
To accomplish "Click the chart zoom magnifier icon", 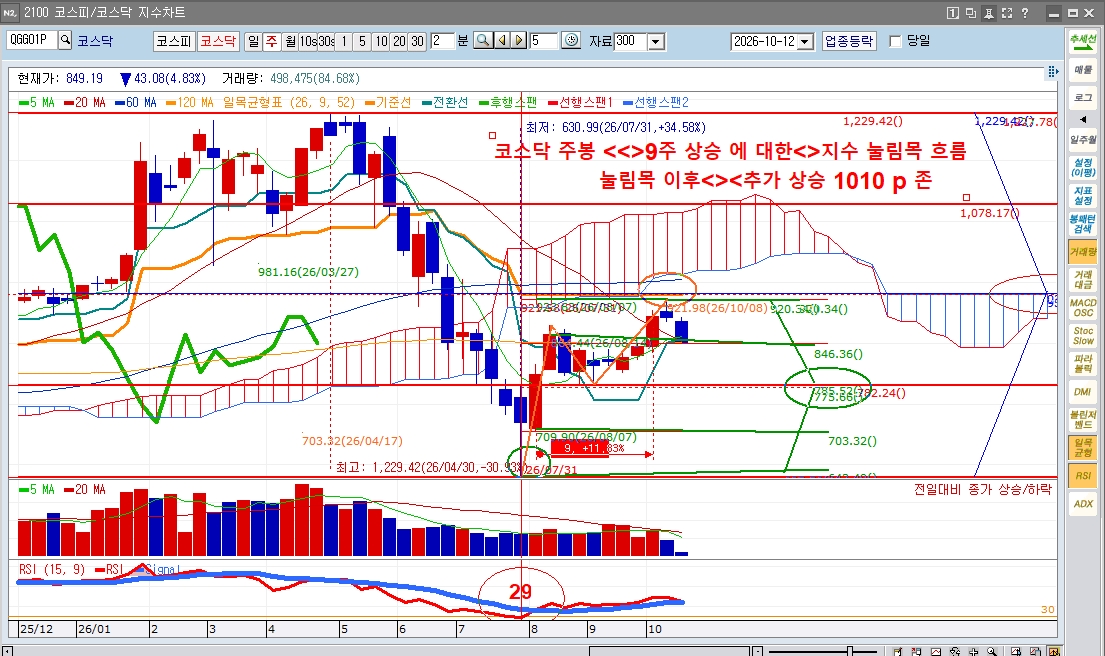I will coord(483,41).
